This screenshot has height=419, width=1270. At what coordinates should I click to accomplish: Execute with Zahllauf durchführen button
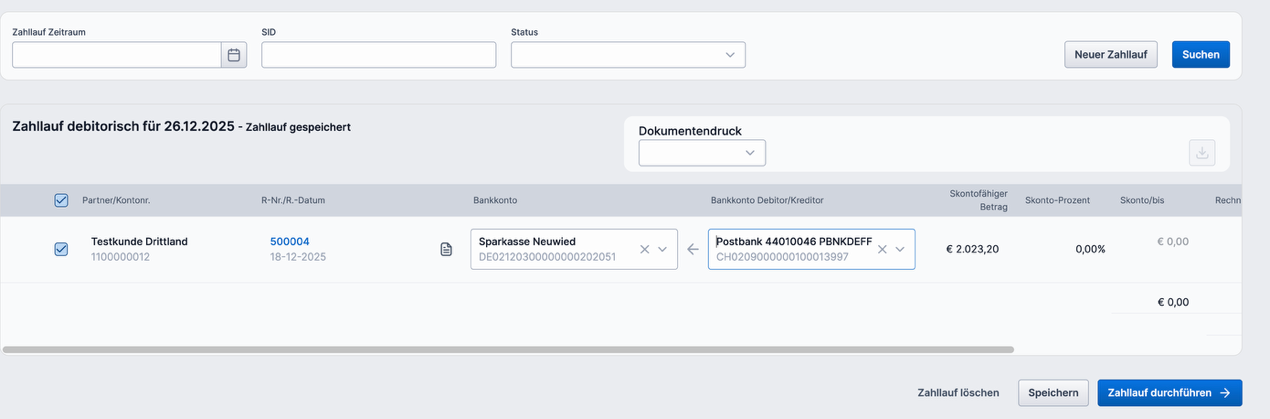[1169, 393]
